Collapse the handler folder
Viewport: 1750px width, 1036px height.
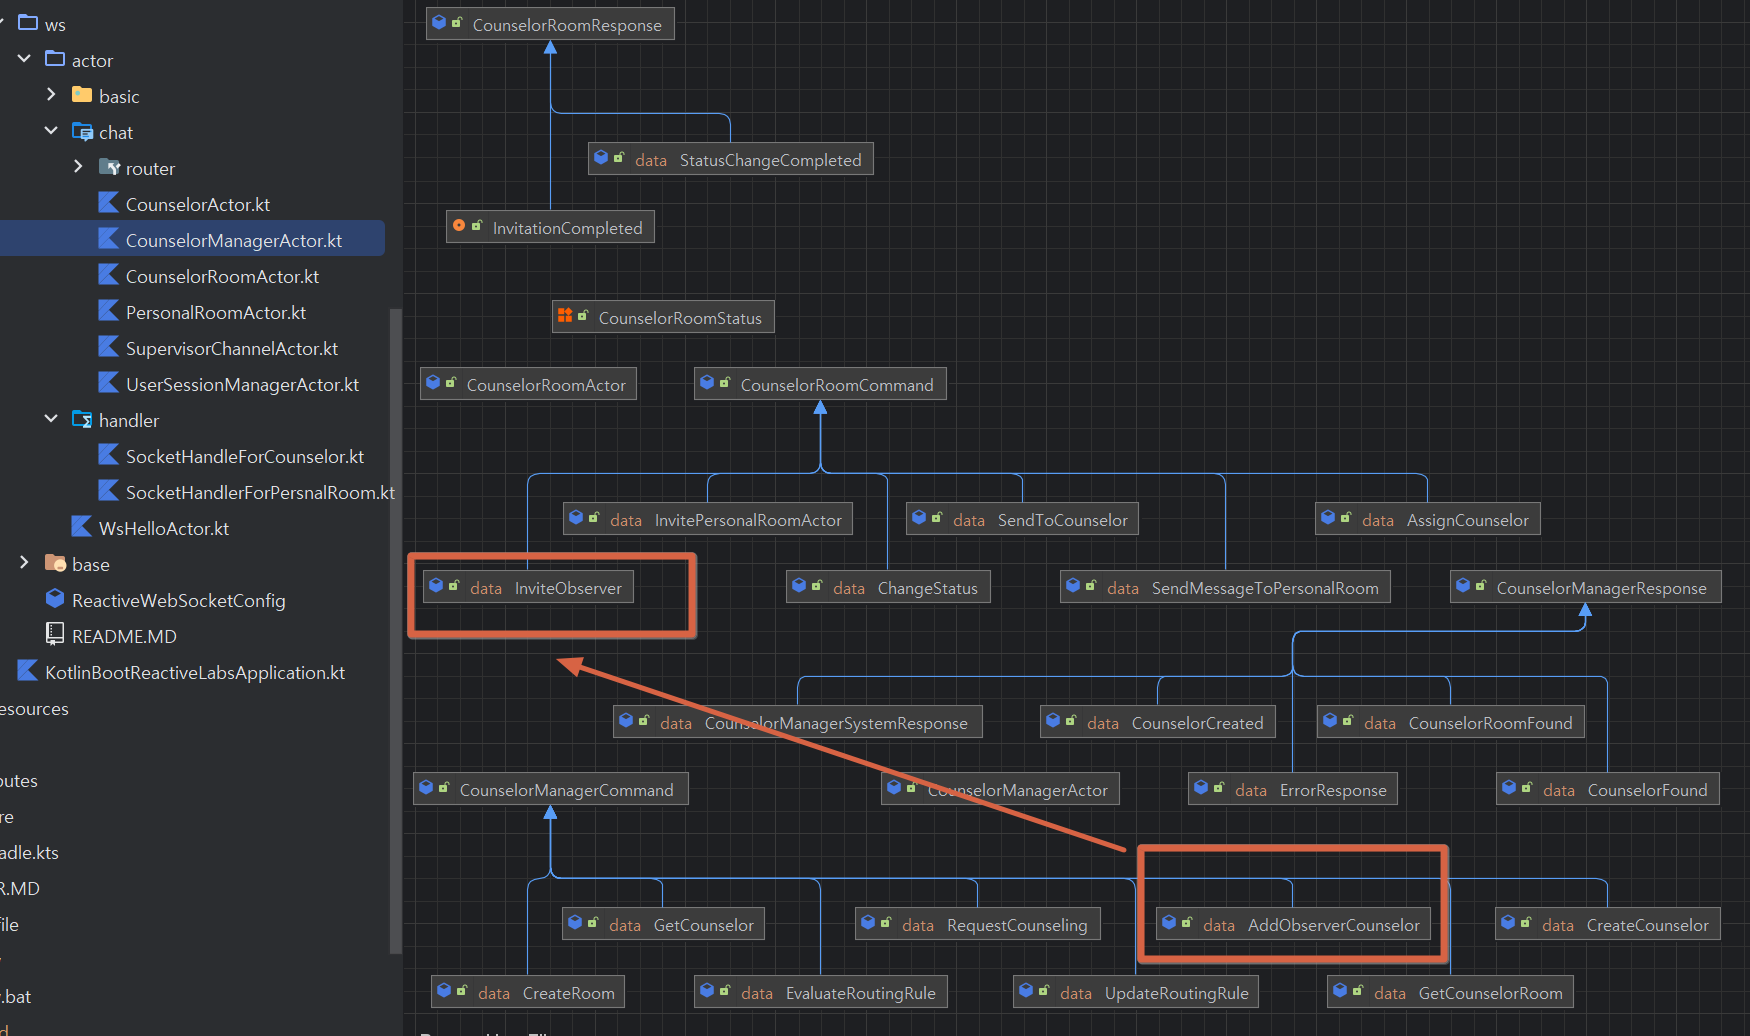(51, 420)
